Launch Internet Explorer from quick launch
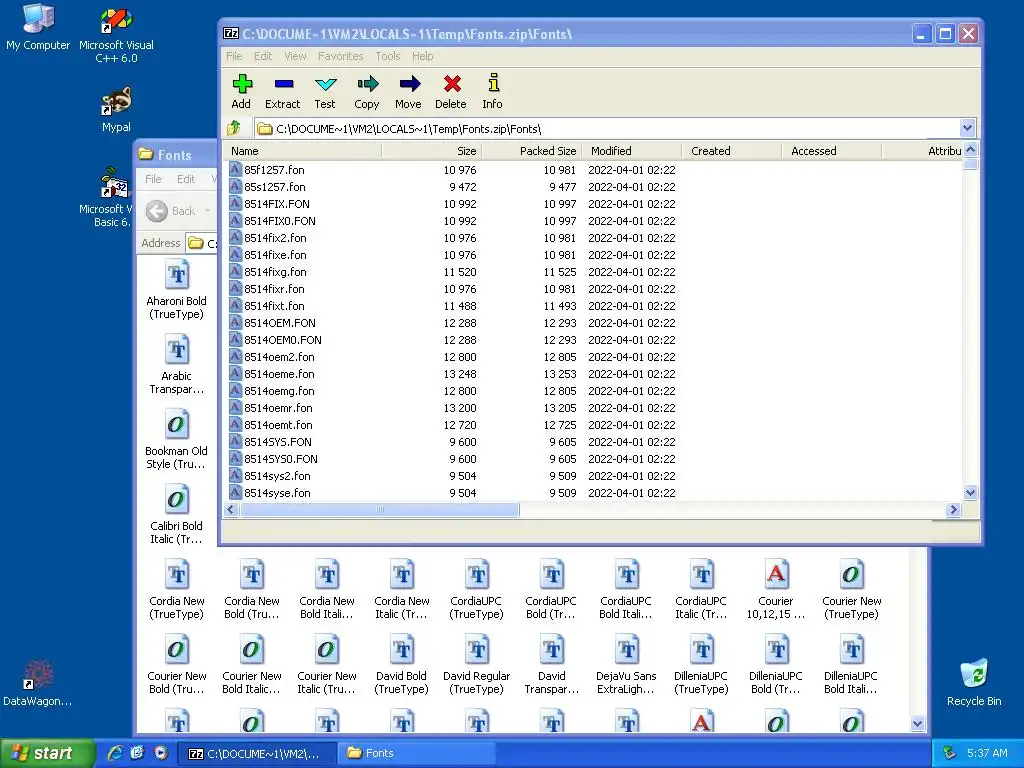 pos(116,753)
